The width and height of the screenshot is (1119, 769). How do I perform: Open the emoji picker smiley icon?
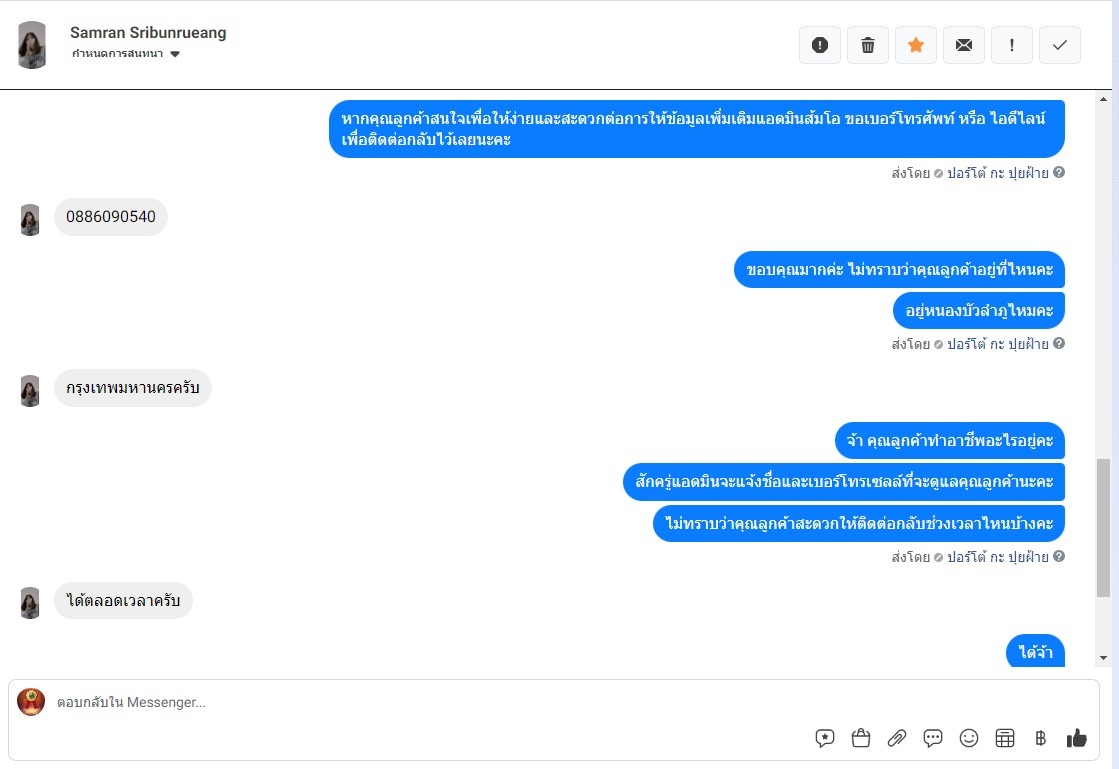(968, 738)
